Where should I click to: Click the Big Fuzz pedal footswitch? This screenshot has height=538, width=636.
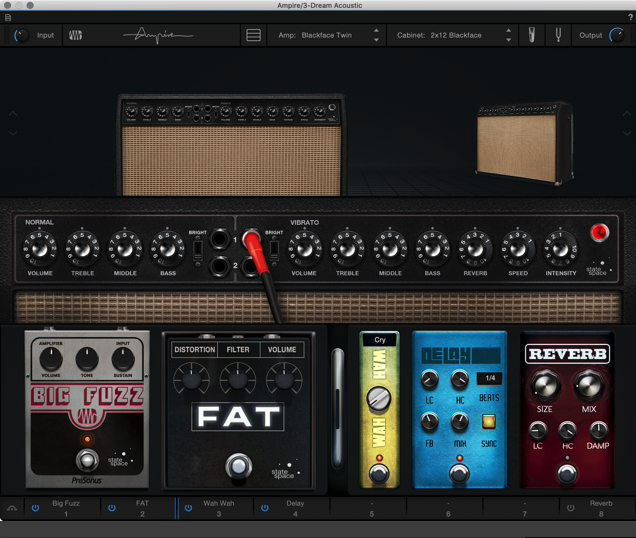tap(87, 460)
